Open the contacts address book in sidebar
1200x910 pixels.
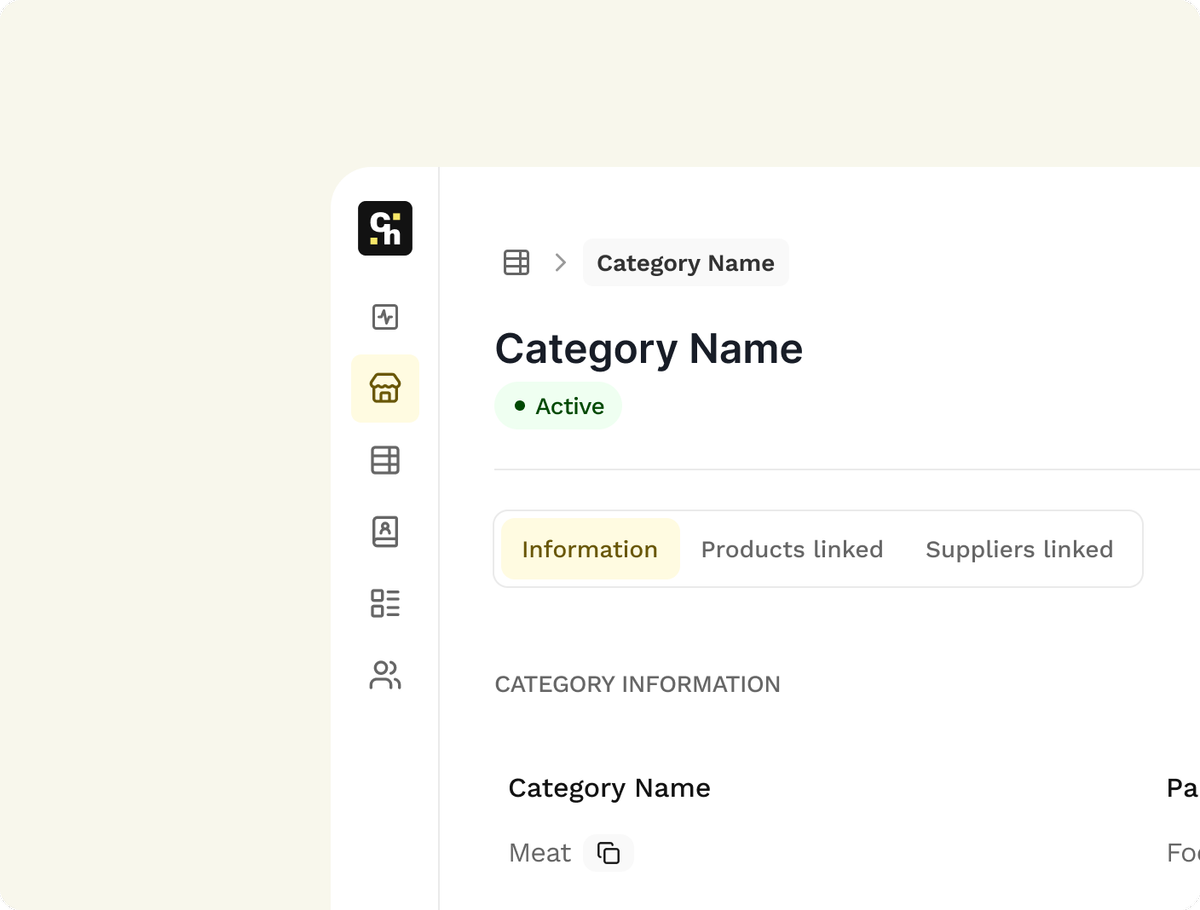385,532
